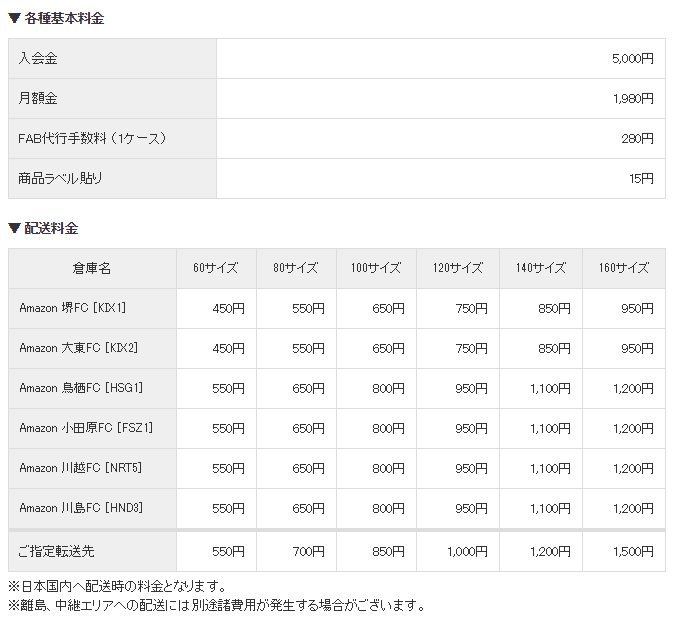Click the FAB代行手数料 (1ケース) label

point(92,139)
